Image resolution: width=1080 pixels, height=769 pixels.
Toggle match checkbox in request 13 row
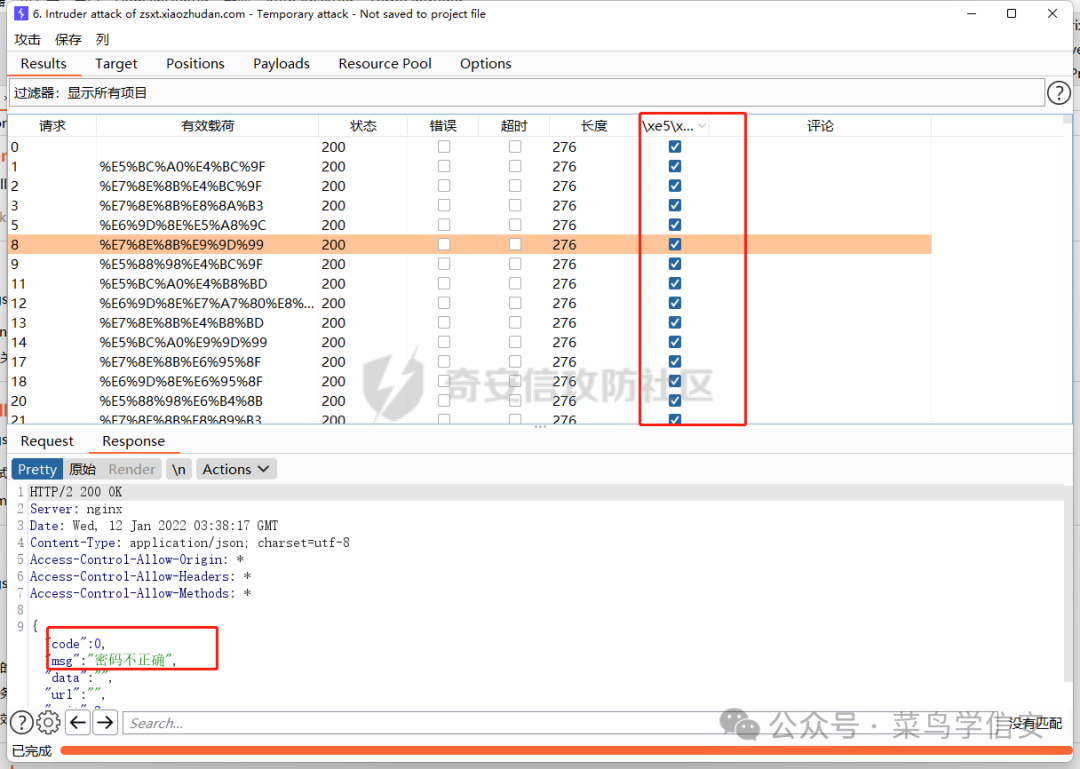675,322
